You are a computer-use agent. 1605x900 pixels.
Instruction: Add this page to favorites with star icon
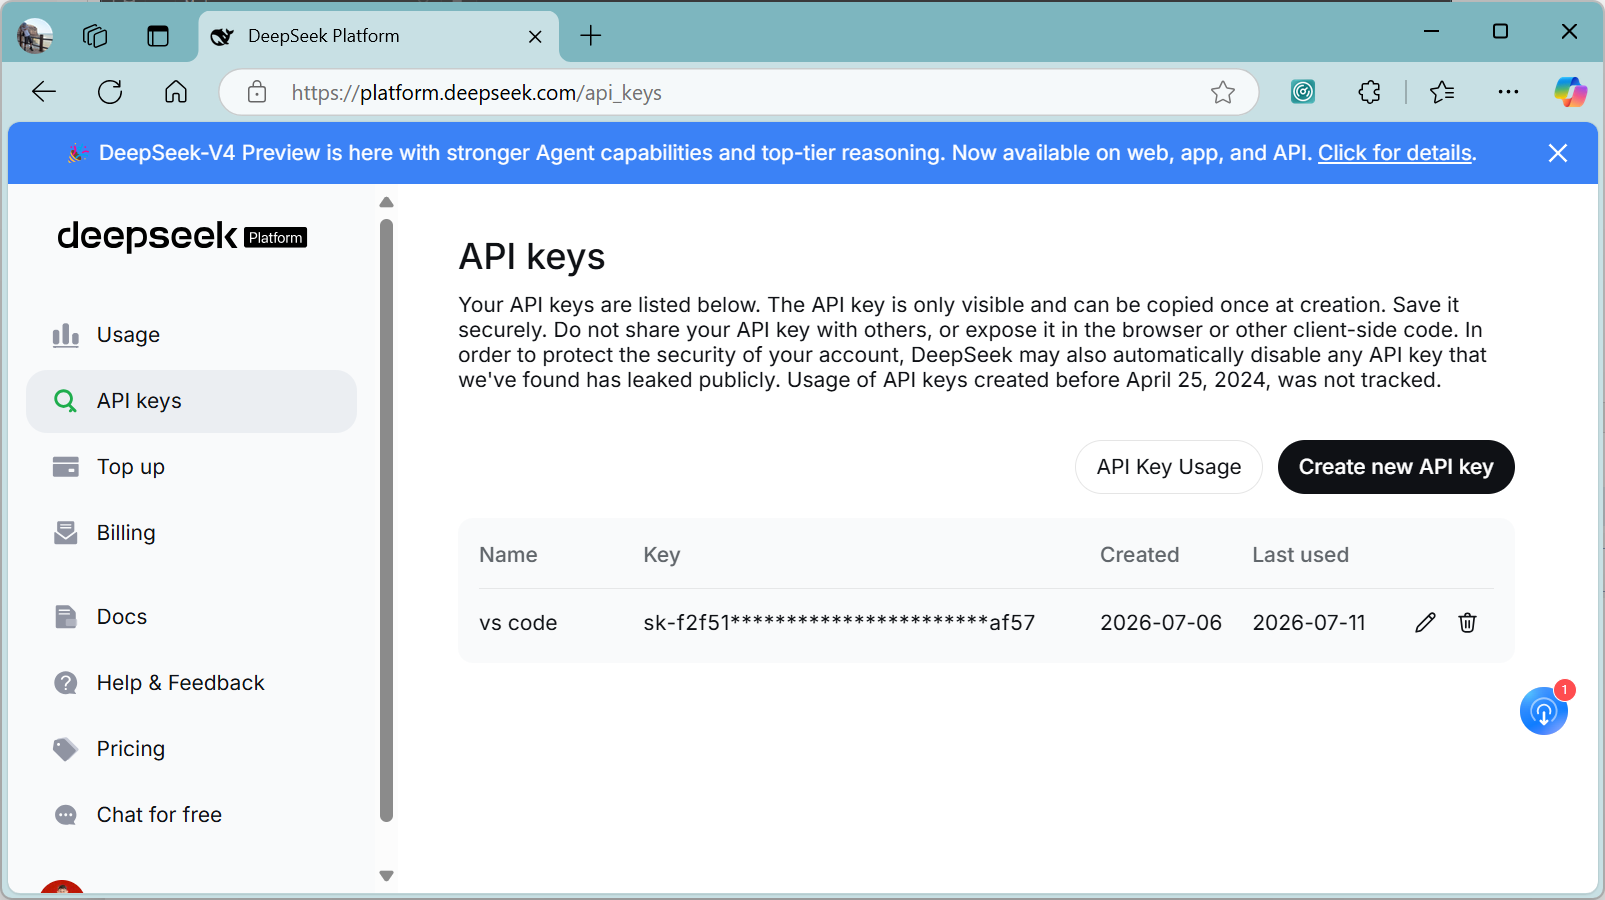pyautogui.click(x=1223, y=92)
